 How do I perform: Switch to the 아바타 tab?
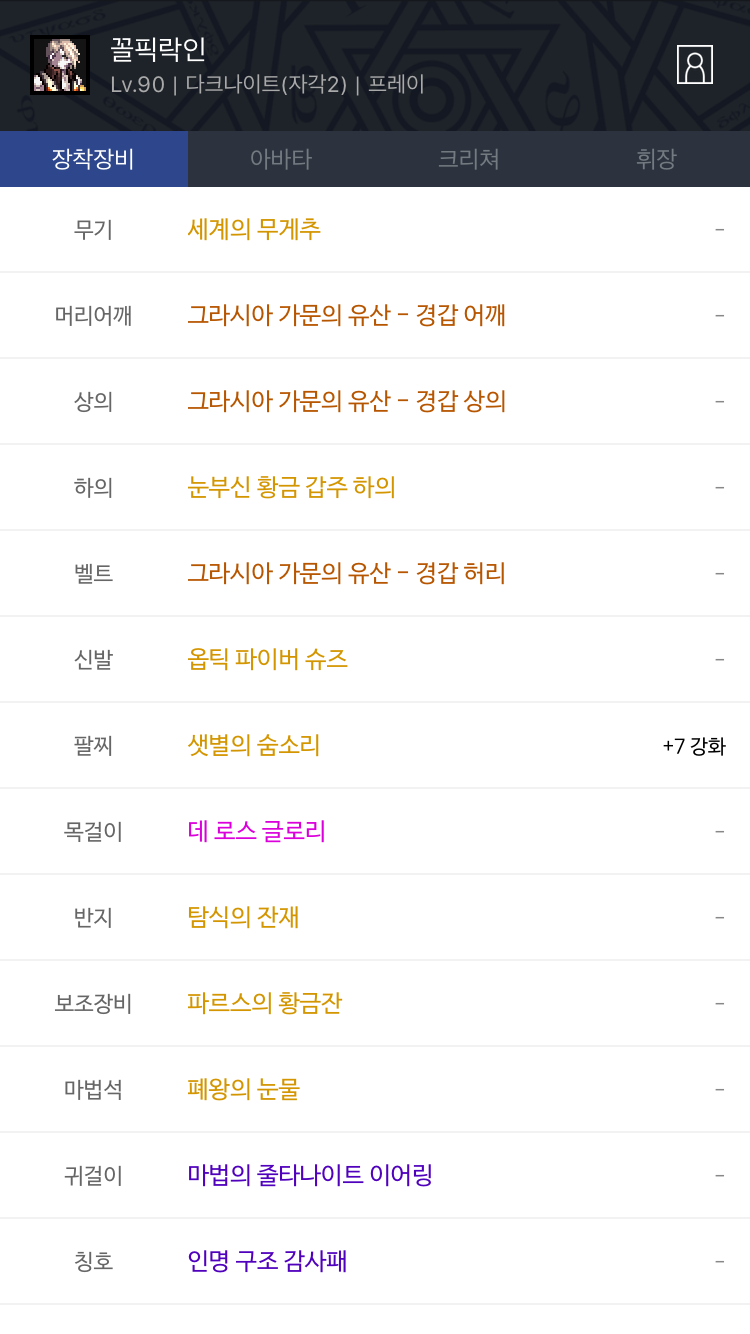point(281,159)
